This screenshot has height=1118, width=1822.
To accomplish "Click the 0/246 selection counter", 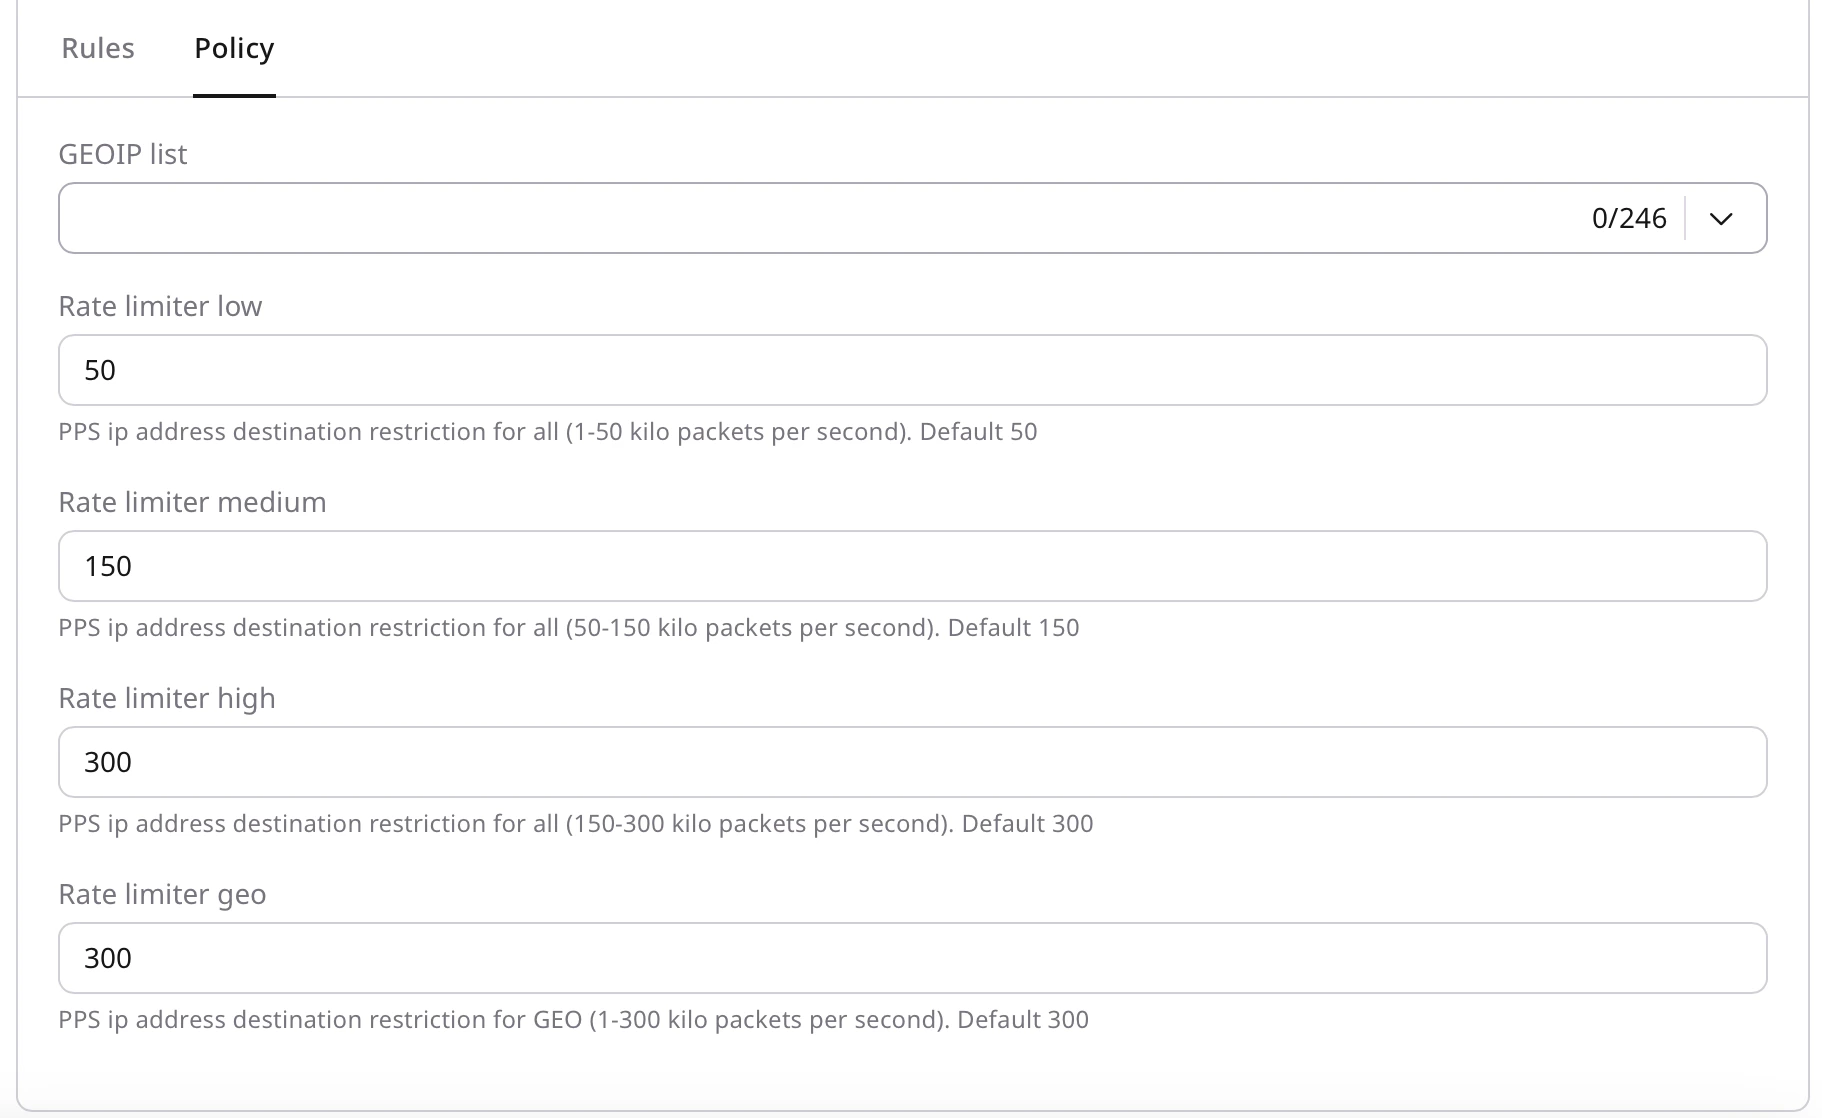I will click(x=1629, y=218).
